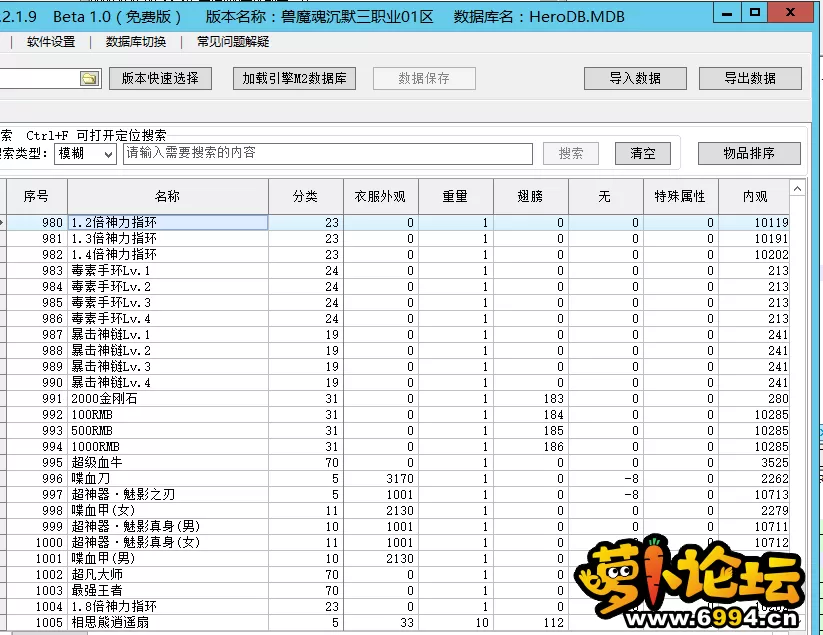Open the 常见问题解疑 menu
Screen dimensions: 823x635
click(x=233, y=42)
